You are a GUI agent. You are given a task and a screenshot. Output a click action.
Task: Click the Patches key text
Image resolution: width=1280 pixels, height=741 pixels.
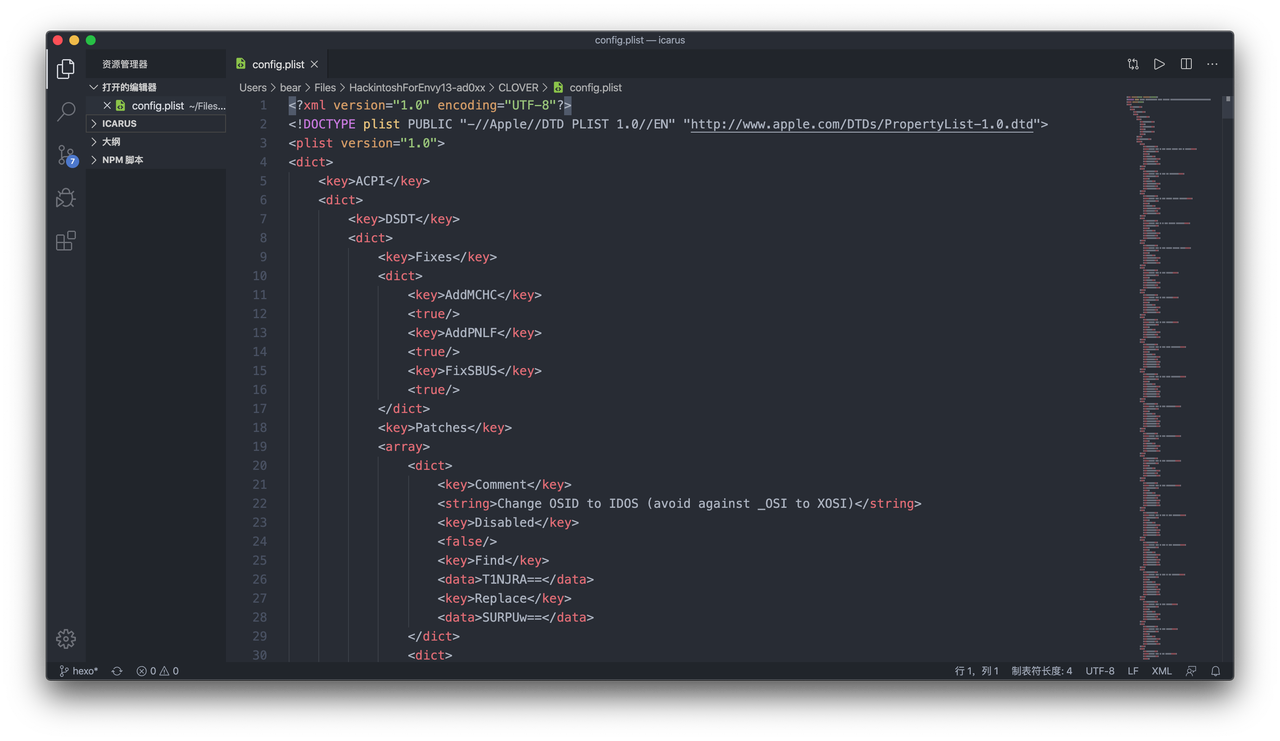click(x=441, y=428)
